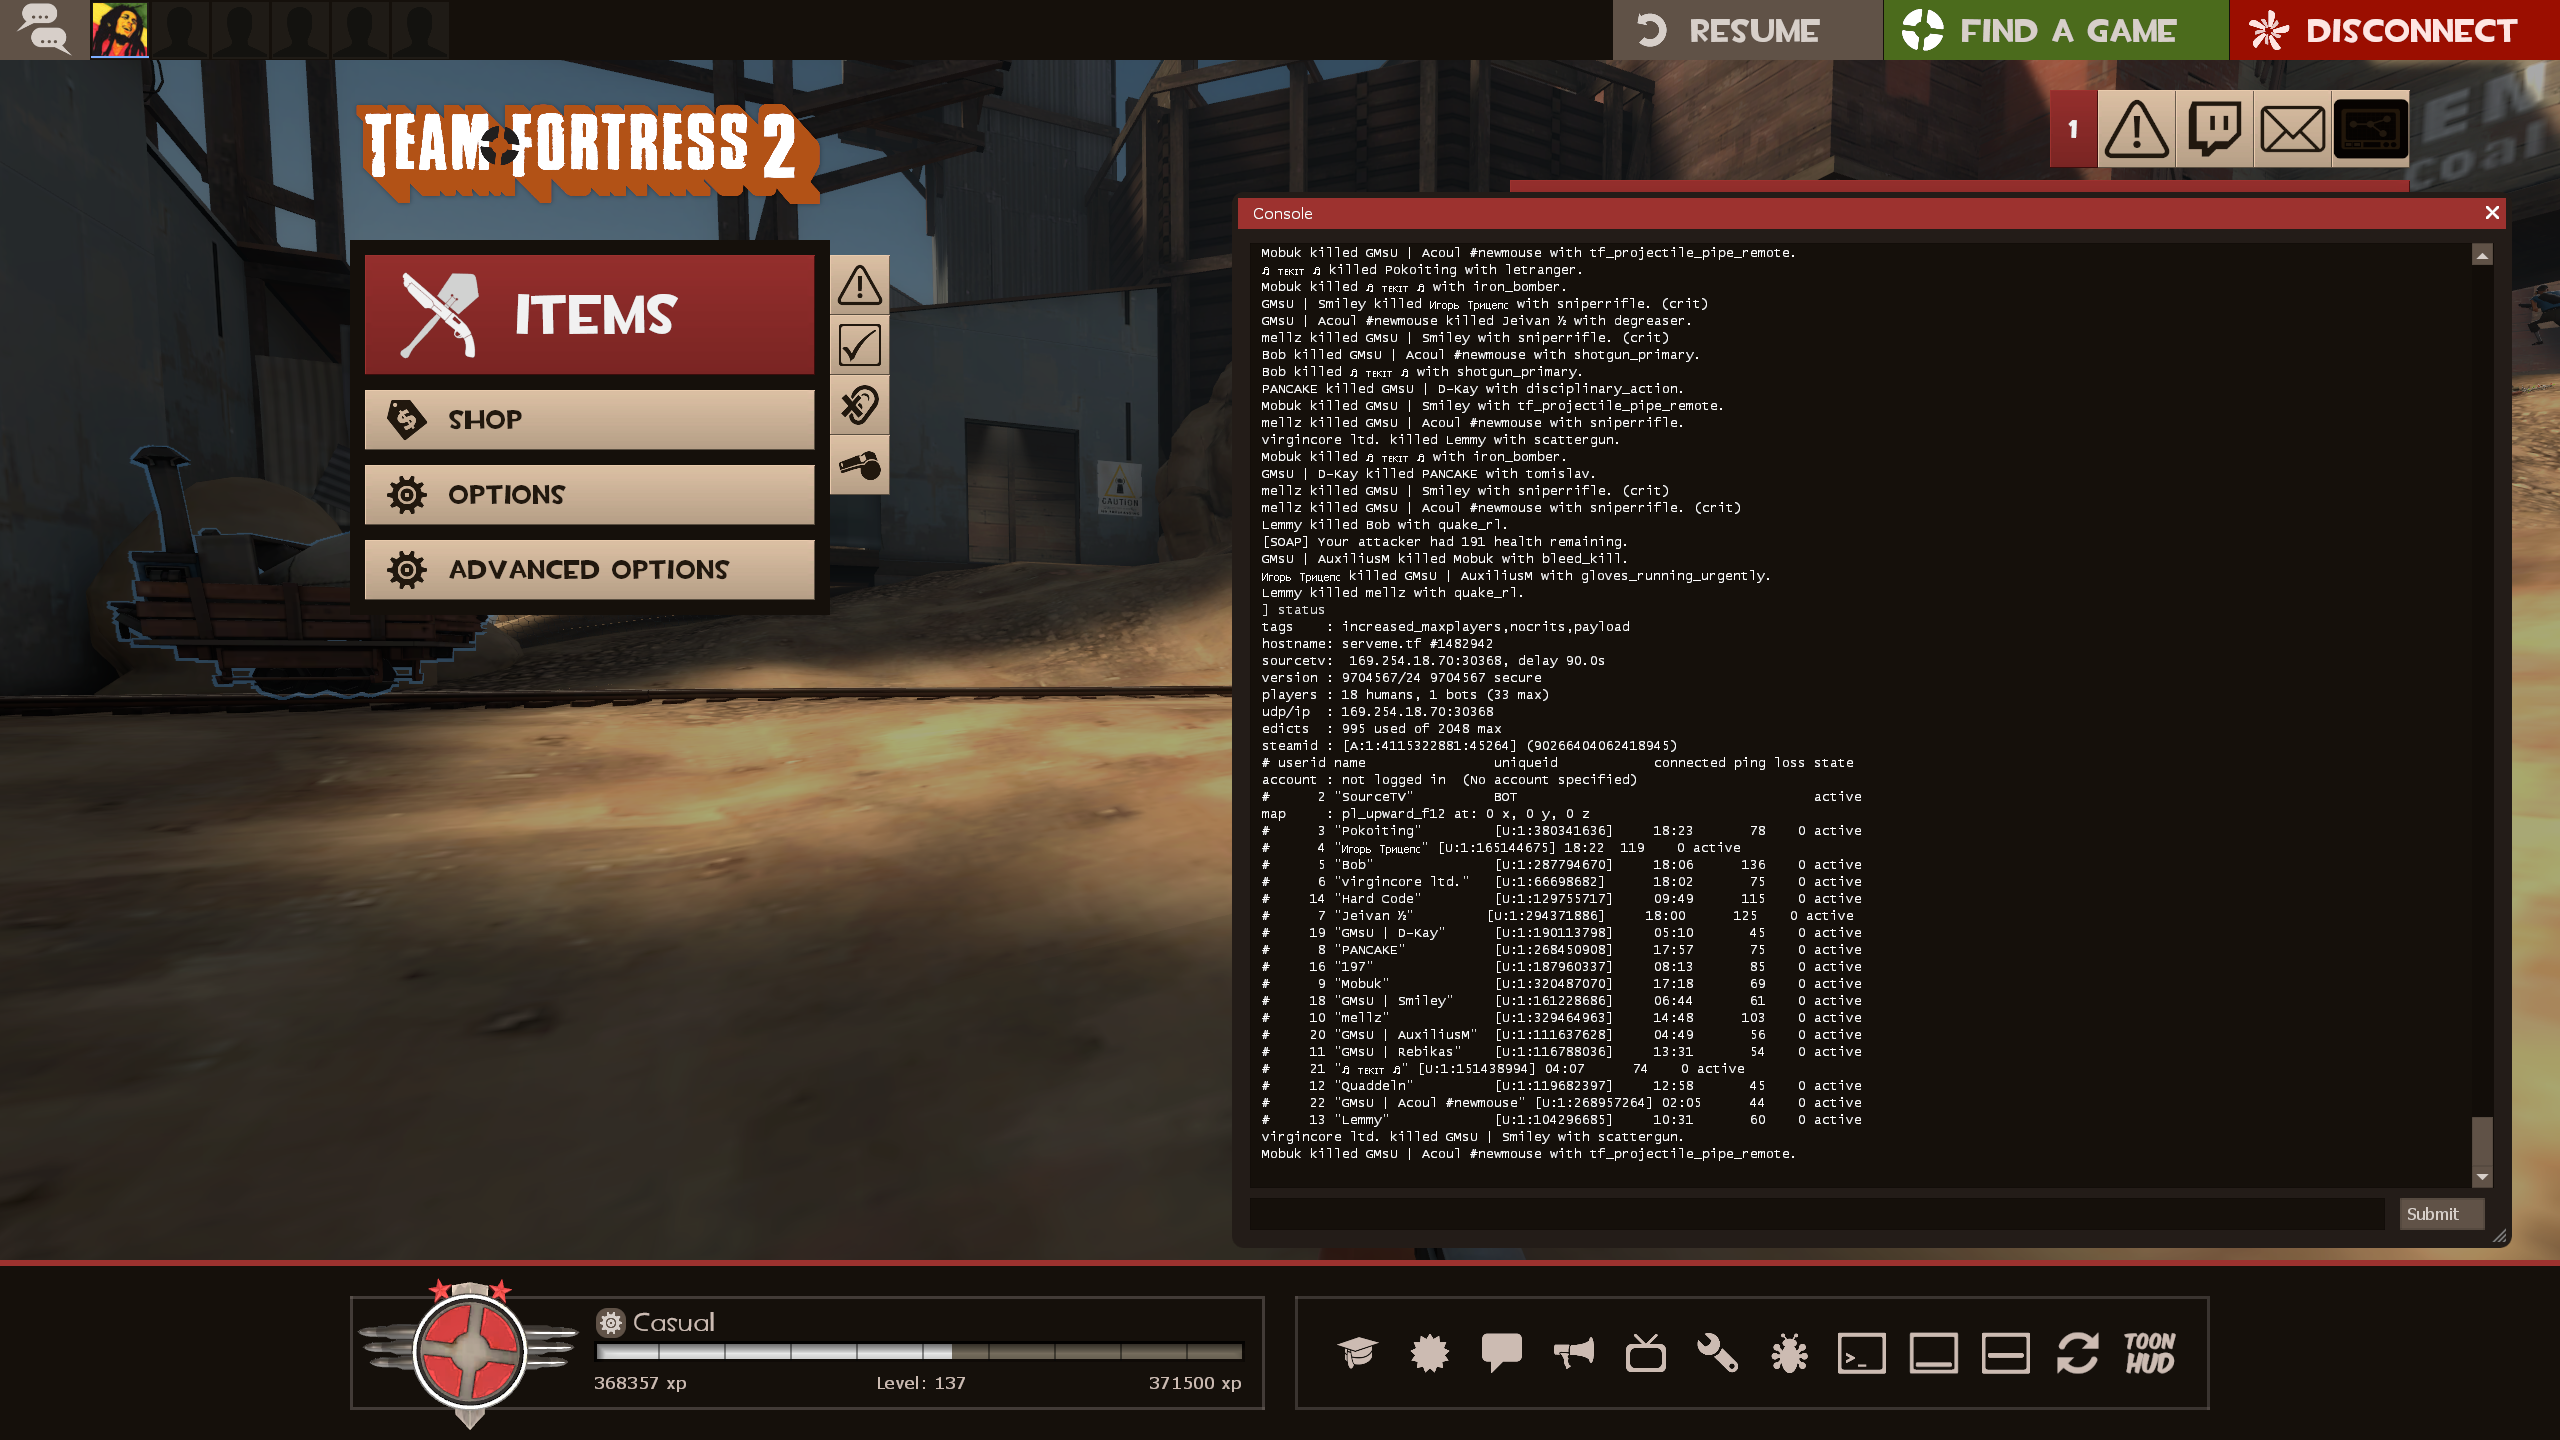Click the ToonHUD icon

point(2149,1353)
